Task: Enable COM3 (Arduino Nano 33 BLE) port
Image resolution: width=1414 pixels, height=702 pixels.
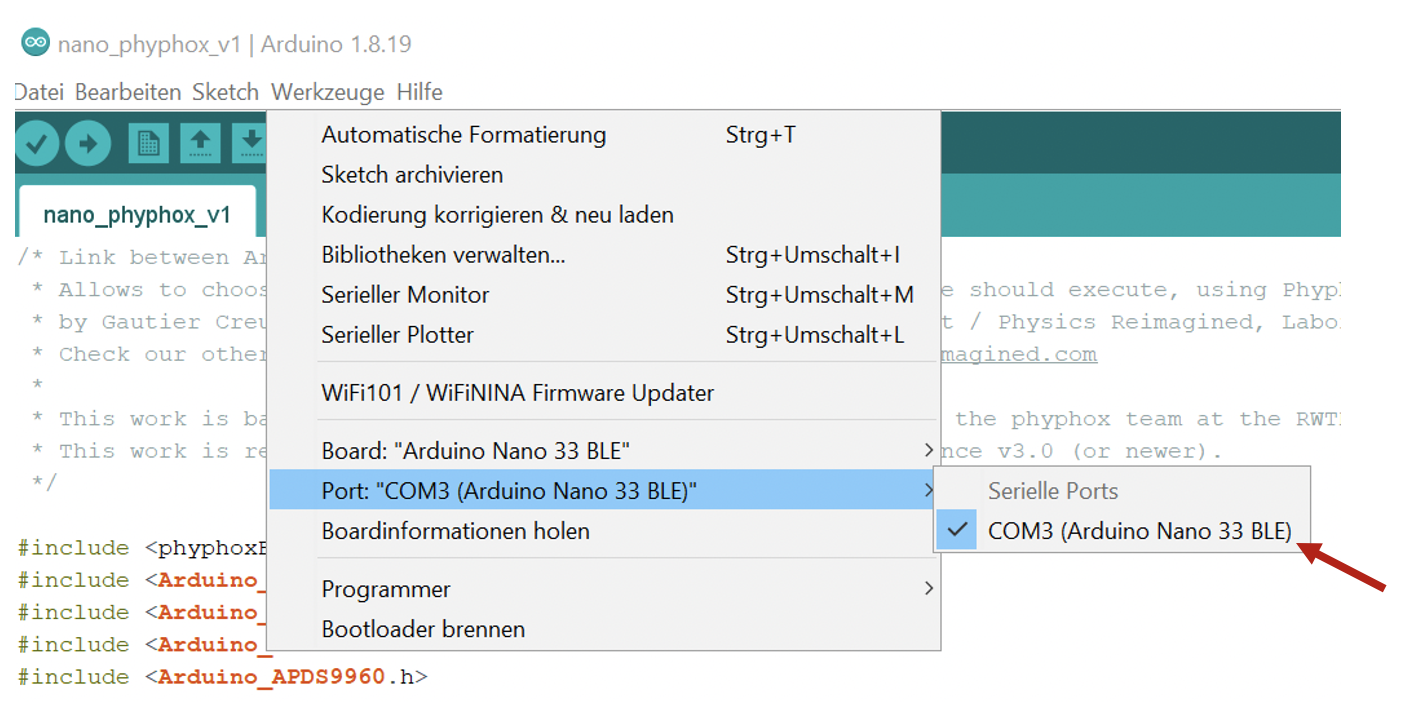Action: pos(1140,530)
